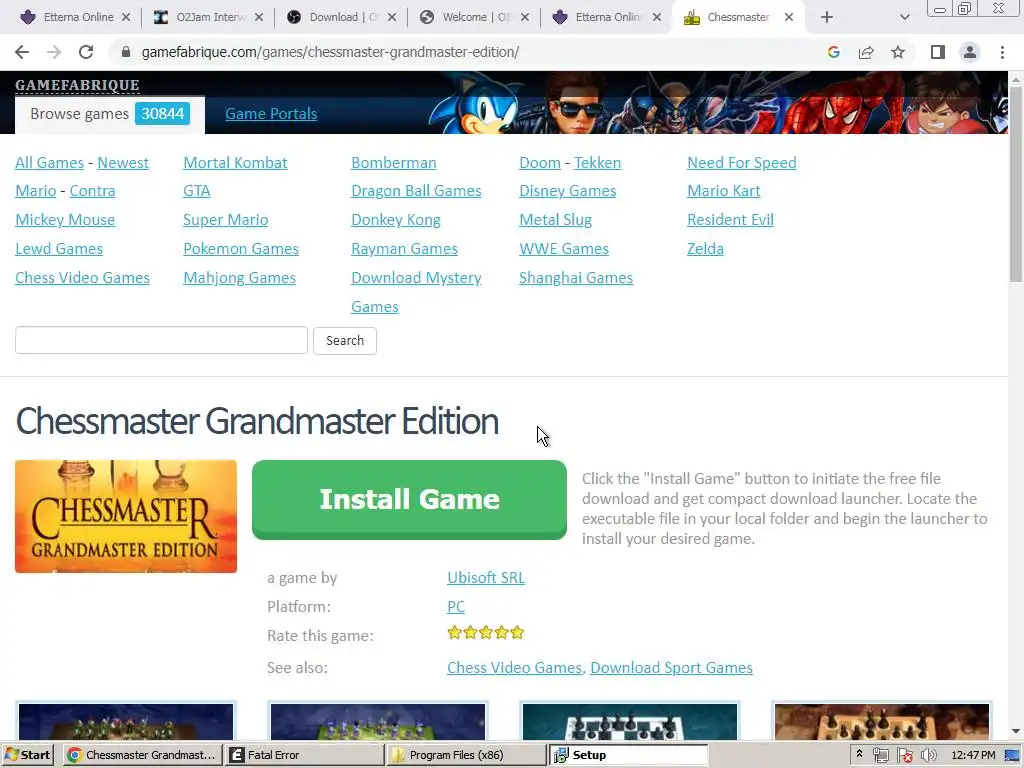Switch to Program Files (x86) taskbar window
The height and width of the screenshot is (768, 1024).
pyautogui.click(x=466, y=755)
